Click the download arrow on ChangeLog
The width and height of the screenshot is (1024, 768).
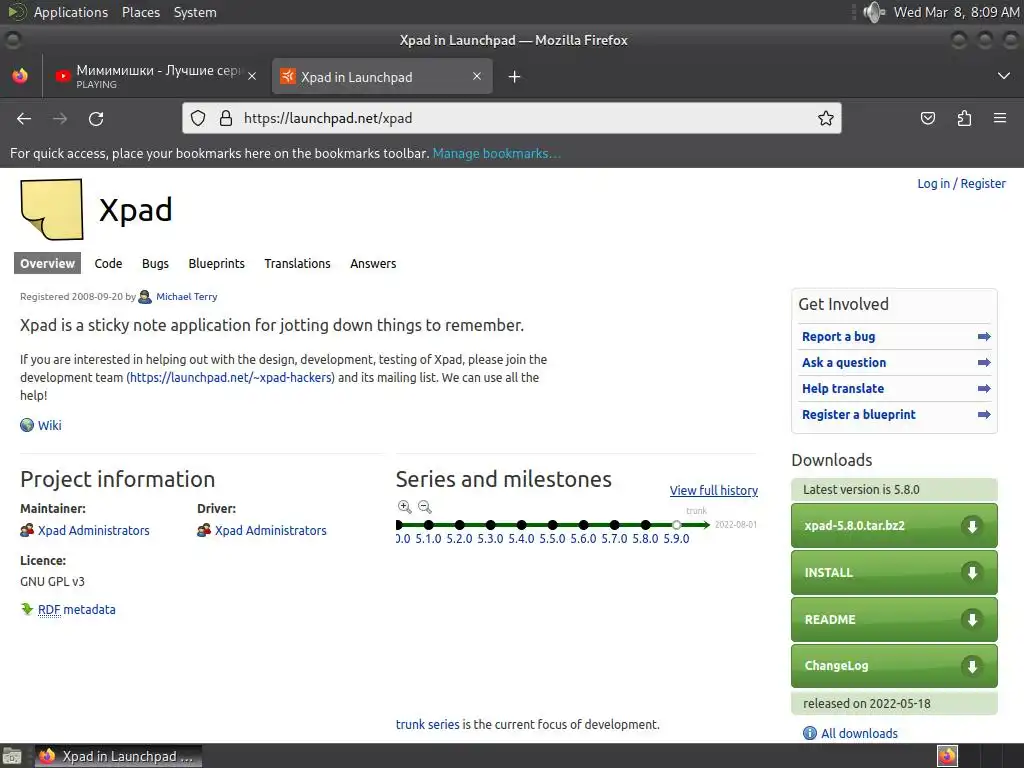972,666
